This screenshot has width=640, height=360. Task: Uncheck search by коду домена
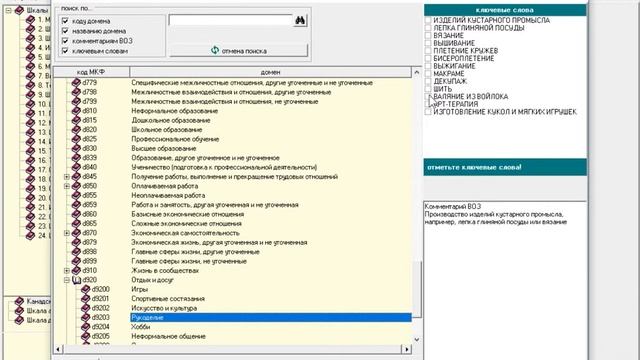65,20
